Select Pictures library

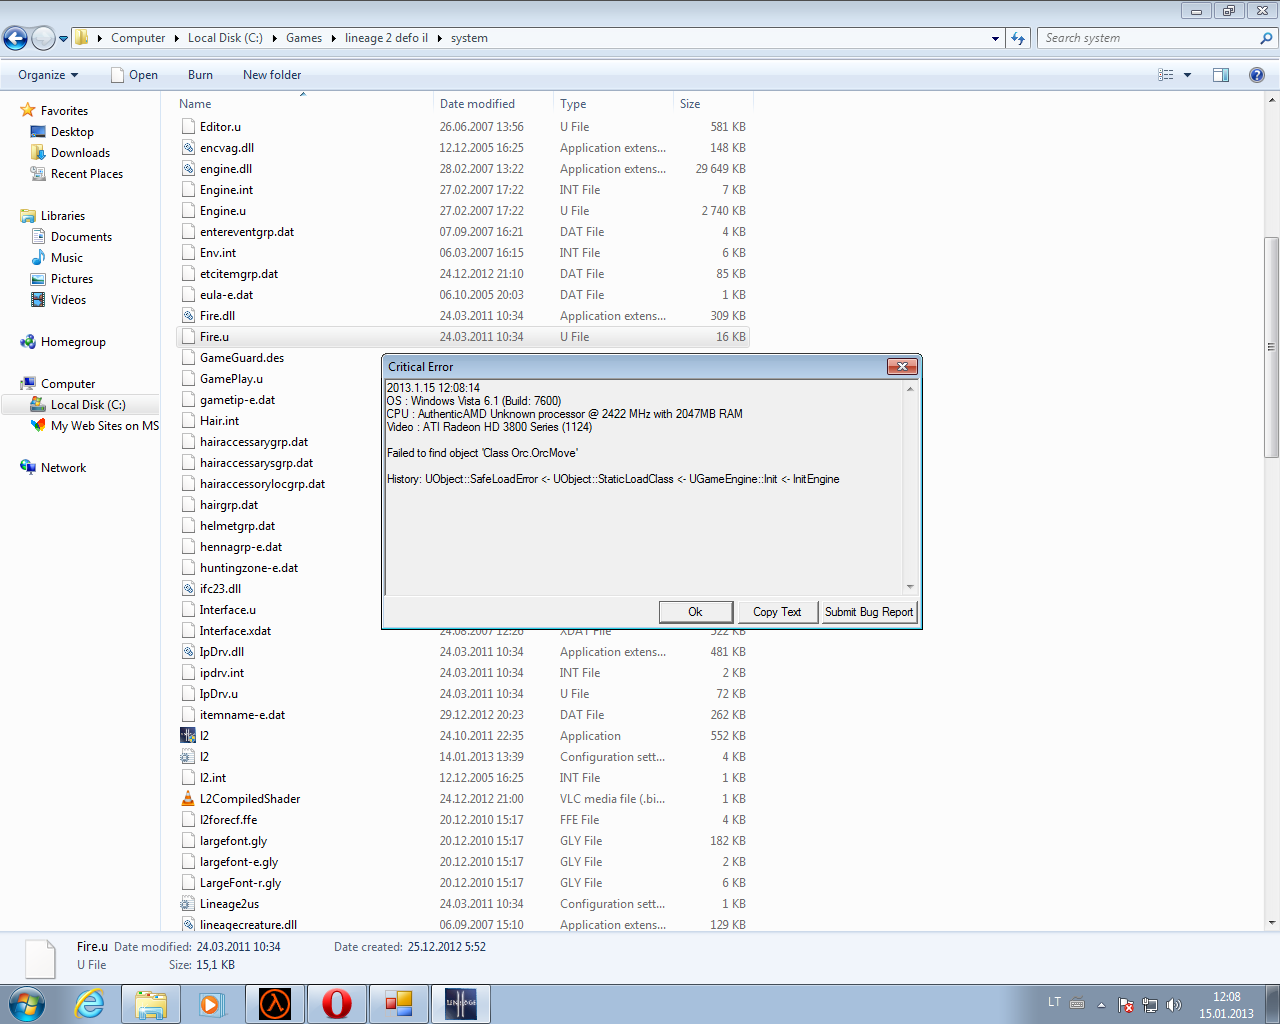(72, 279)
